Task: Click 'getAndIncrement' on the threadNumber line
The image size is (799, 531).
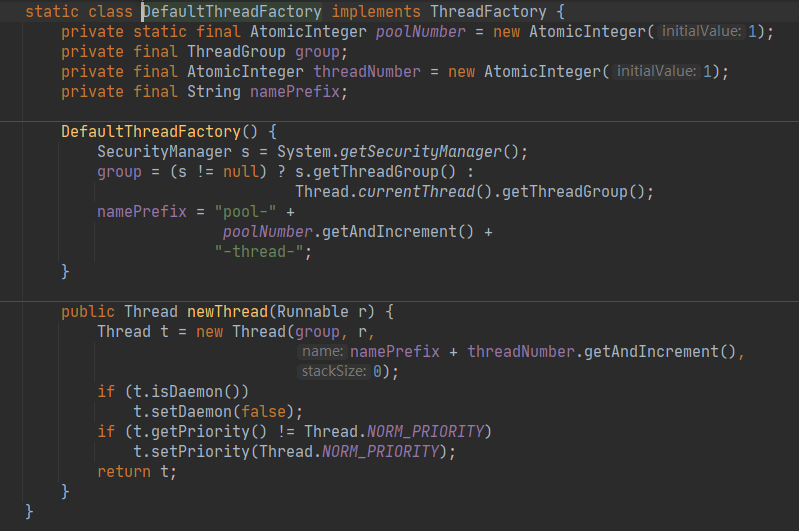Action: coord(651,352)
